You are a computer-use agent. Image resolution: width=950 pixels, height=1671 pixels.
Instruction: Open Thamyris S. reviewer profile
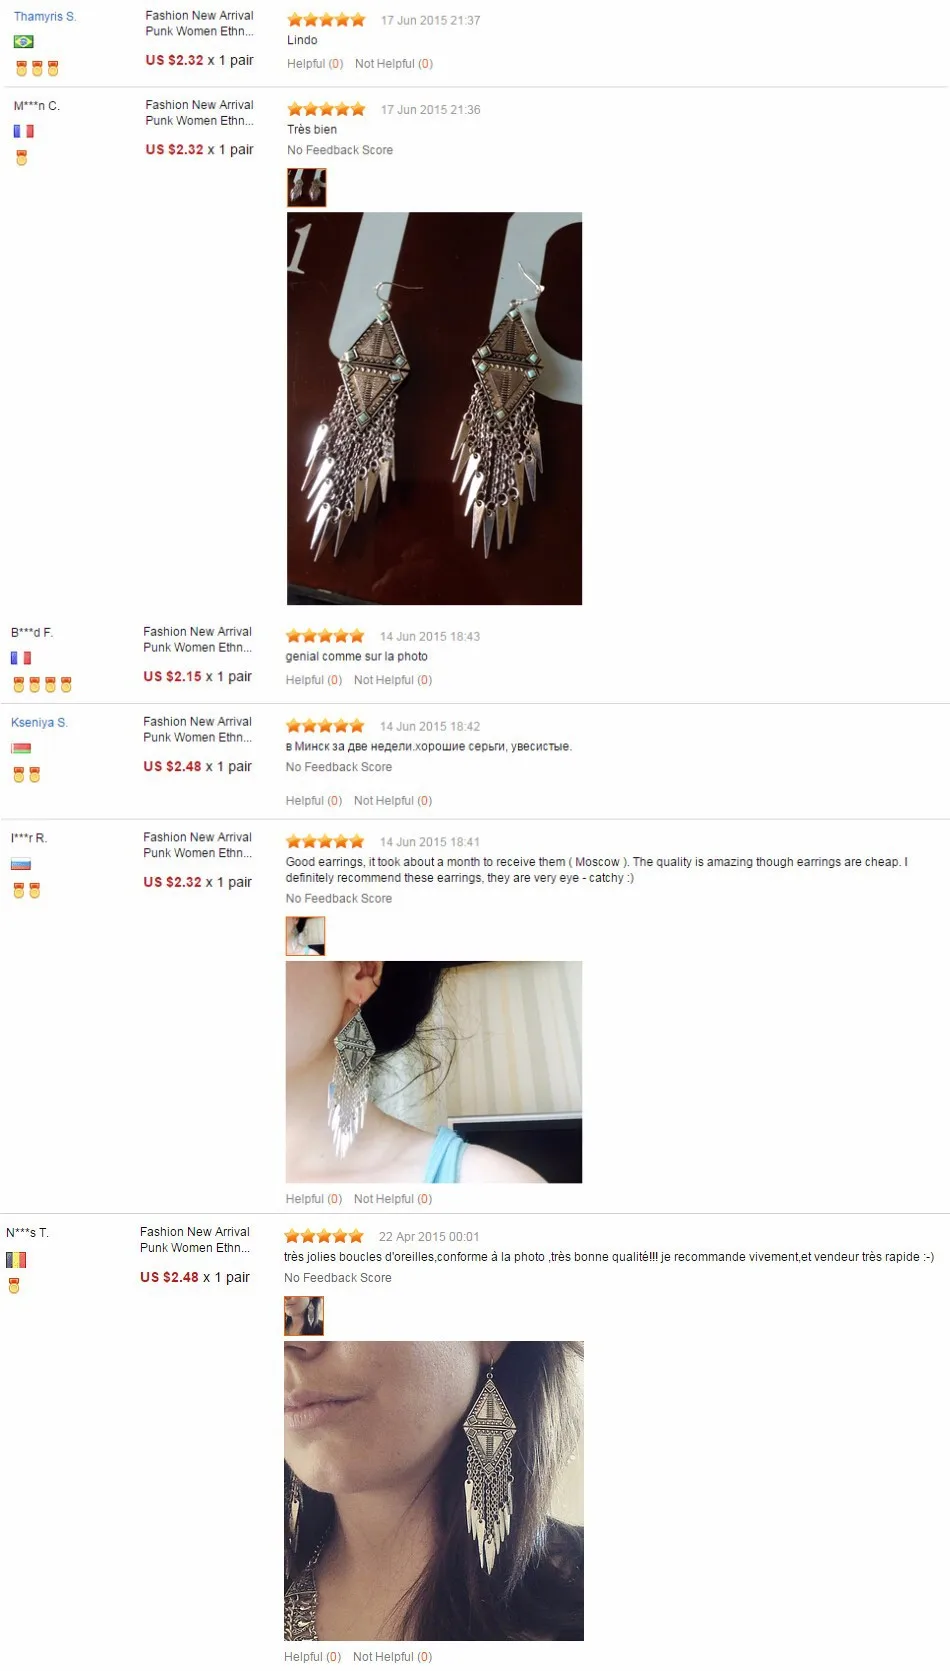[x=45, y=17]
